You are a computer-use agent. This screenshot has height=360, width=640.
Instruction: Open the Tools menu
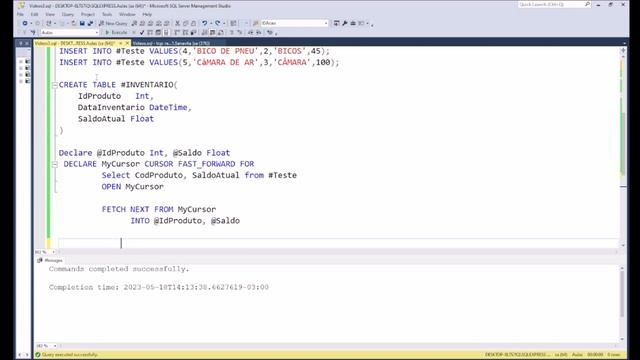click(x=107, y=14)
